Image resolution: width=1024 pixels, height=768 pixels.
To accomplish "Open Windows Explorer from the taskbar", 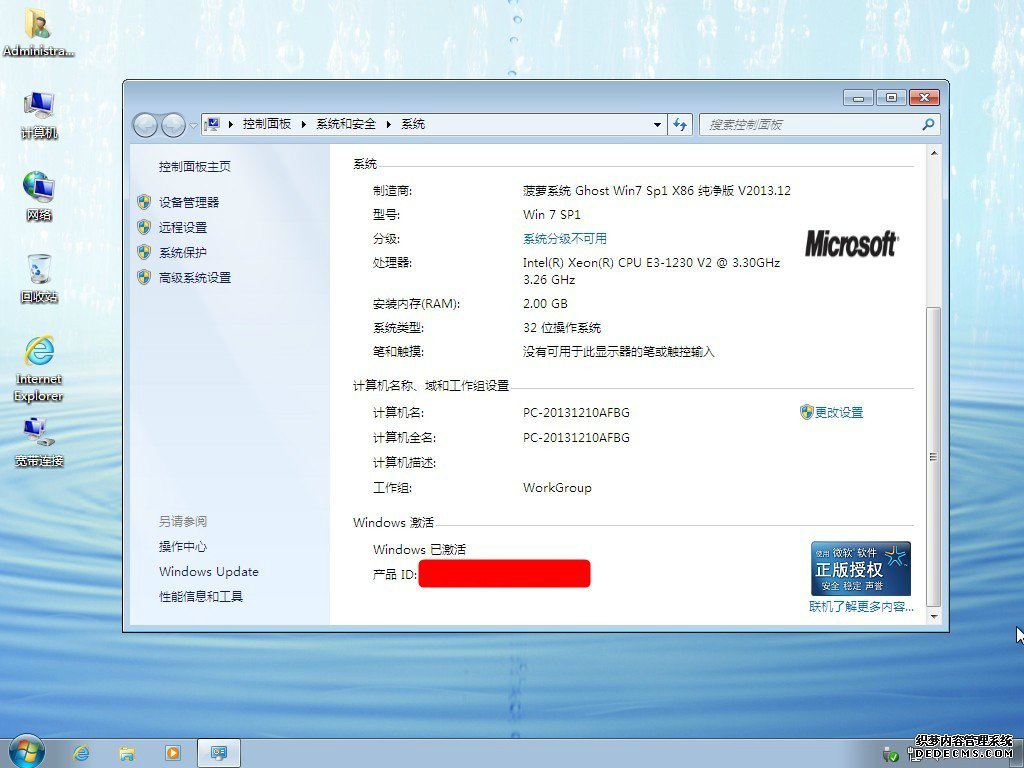I will point(127,754).
